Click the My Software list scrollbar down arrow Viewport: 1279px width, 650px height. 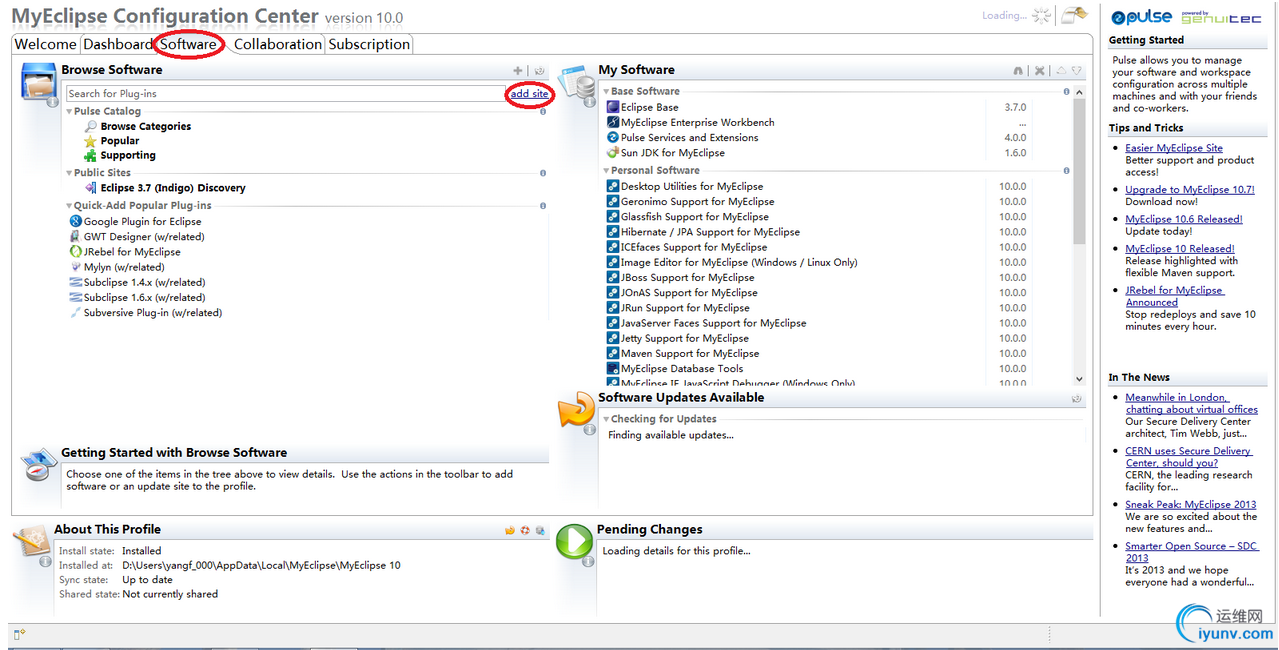point(1079,379)
